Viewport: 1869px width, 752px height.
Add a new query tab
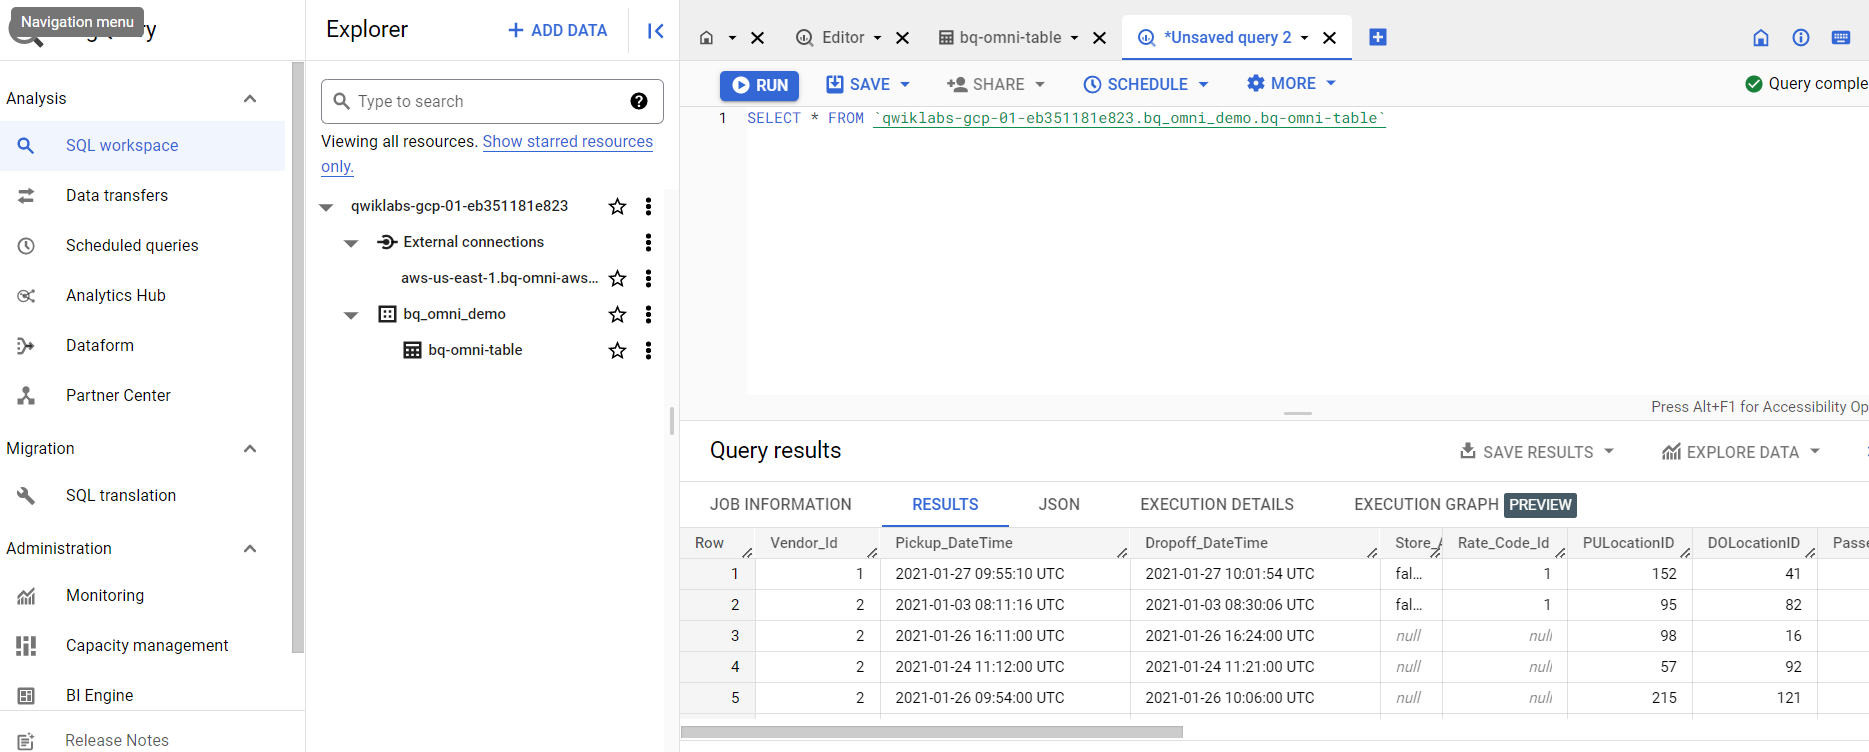pos(1377,37)
